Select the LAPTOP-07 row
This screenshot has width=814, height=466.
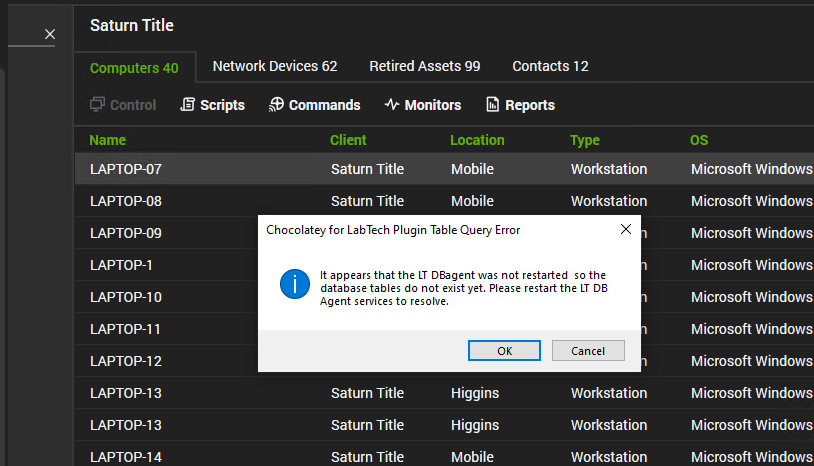point(126,169)
